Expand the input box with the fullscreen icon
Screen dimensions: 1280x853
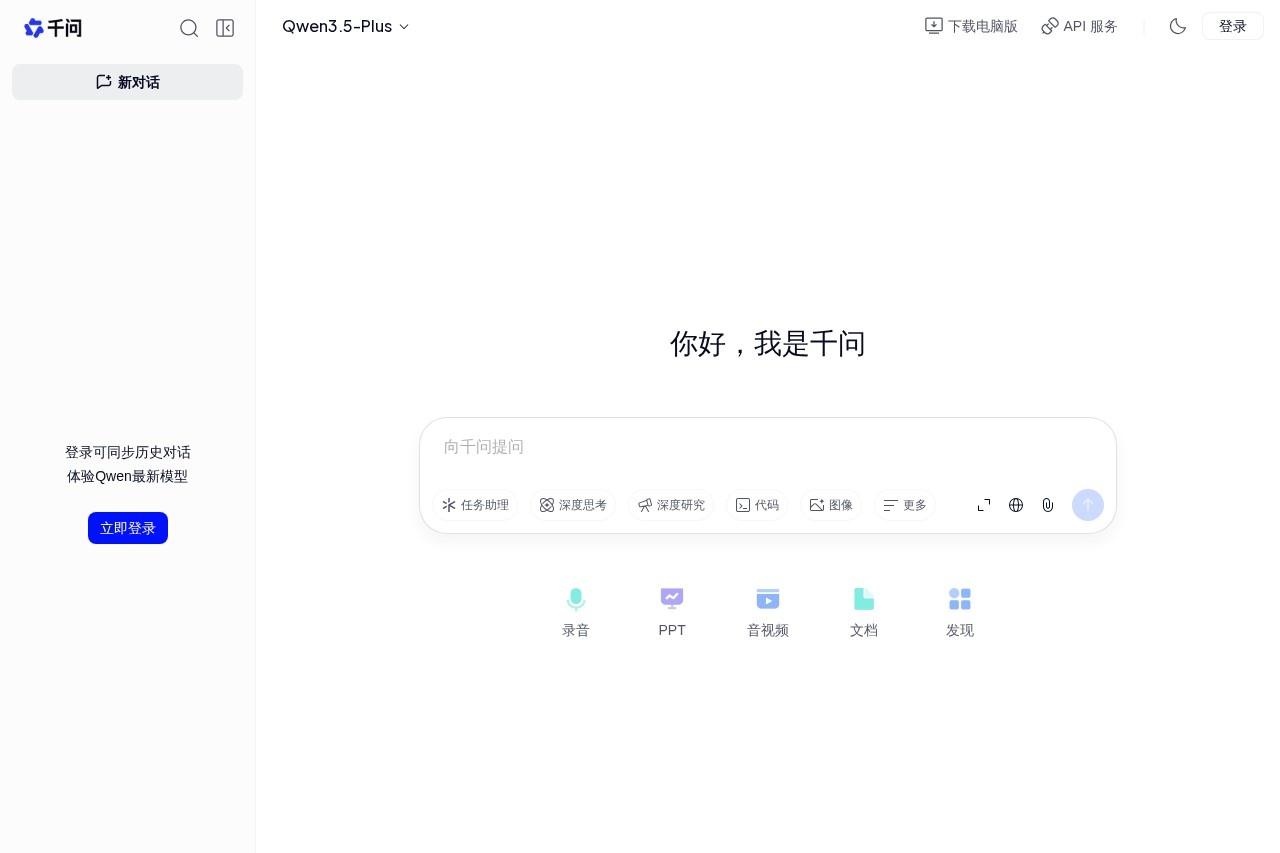[x=983, y=505]
